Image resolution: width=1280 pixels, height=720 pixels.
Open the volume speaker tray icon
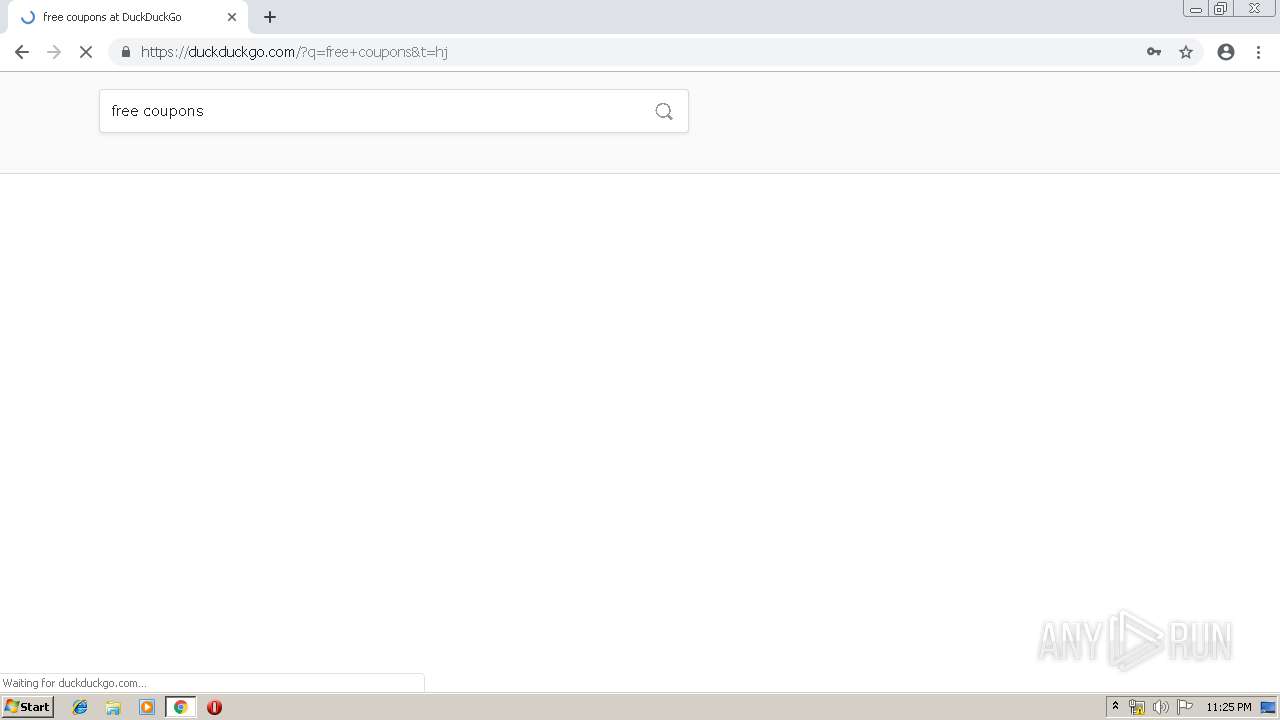coord(1161,707)
